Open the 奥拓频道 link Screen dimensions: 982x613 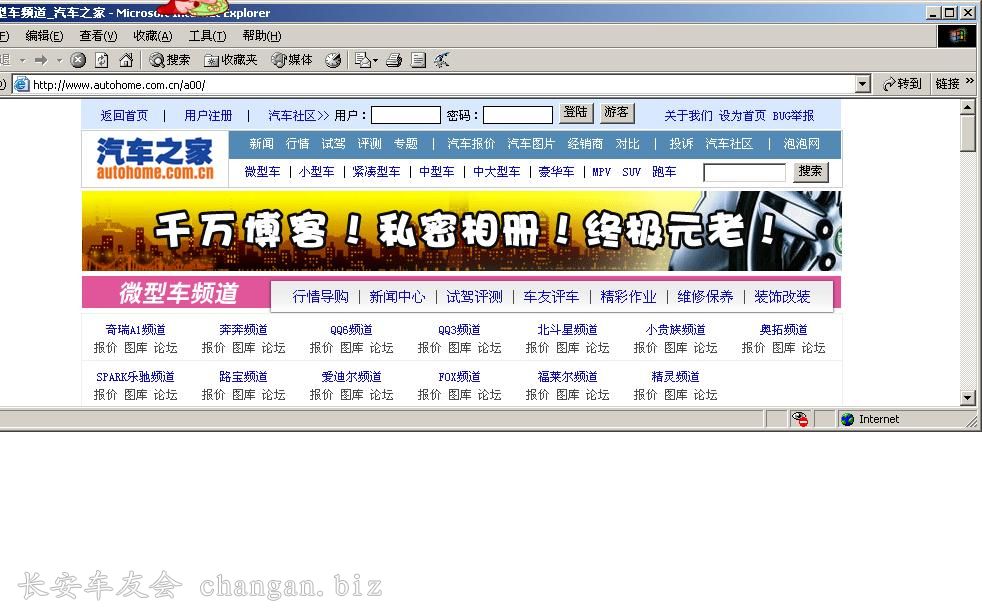pyautogui.click(x=783, y=330)
